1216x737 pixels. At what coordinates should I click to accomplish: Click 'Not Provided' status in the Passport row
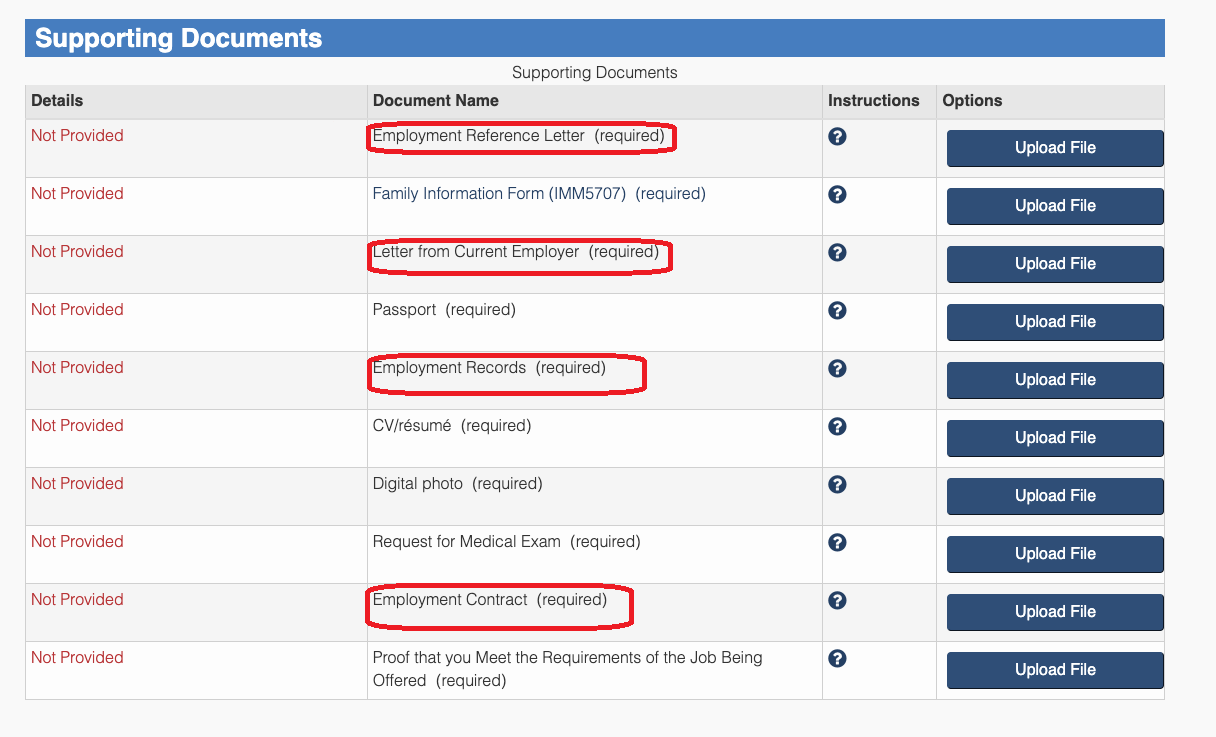coord(77,310)
